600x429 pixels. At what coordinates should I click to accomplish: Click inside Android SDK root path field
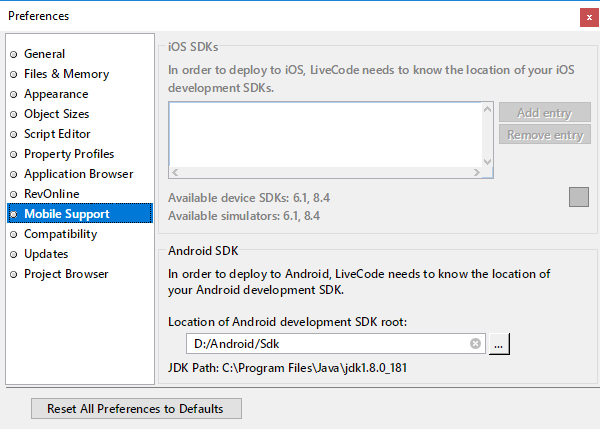[320, 344]
